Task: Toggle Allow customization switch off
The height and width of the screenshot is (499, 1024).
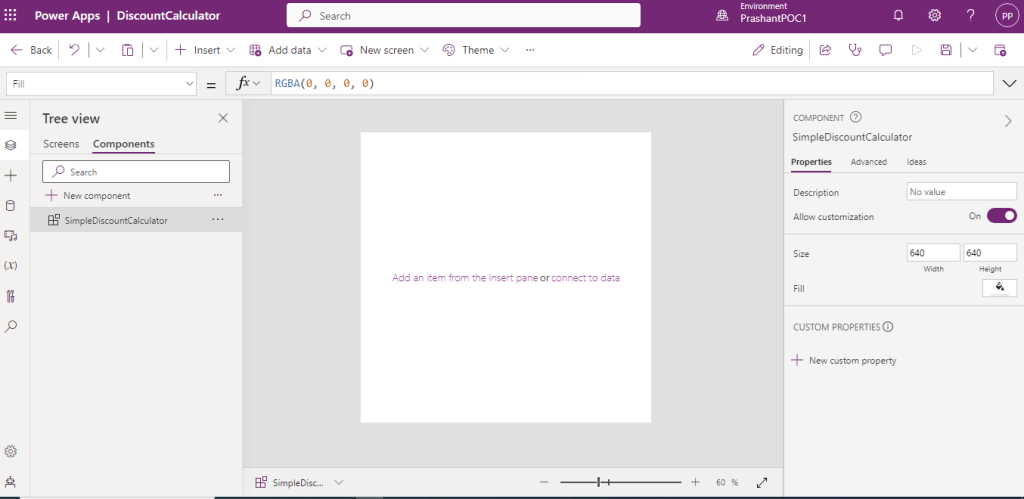Action: pos(1001,216)
